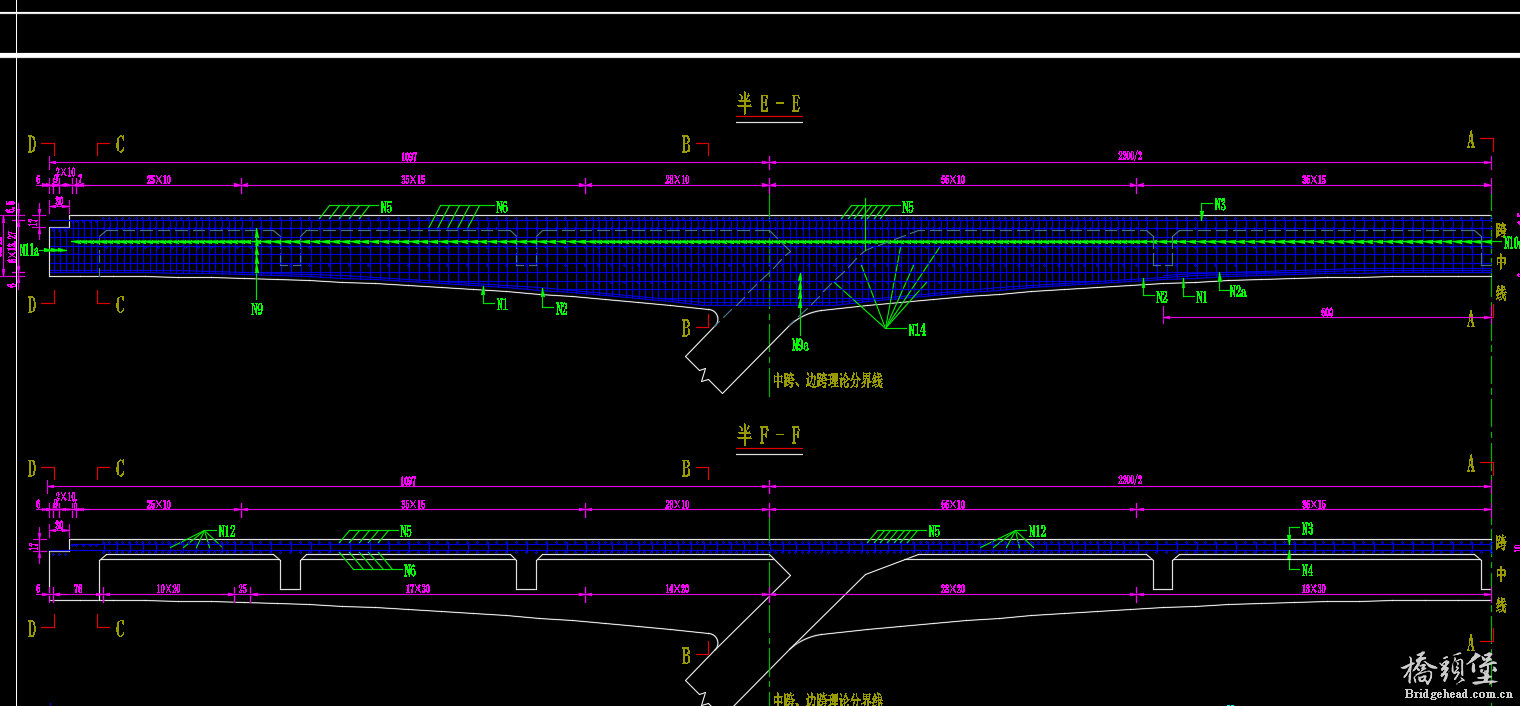1520x706 pixels.
Task: Select the N3 label in 半 E-E
Action: [1220, 204]
